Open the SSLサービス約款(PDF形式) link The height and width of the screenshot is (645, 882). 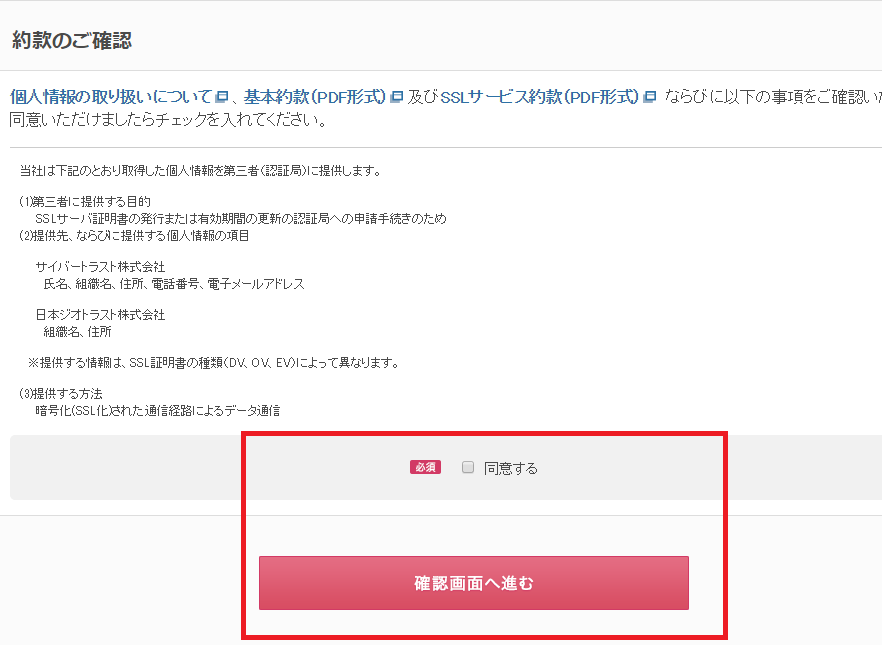(x=539, y=97)
